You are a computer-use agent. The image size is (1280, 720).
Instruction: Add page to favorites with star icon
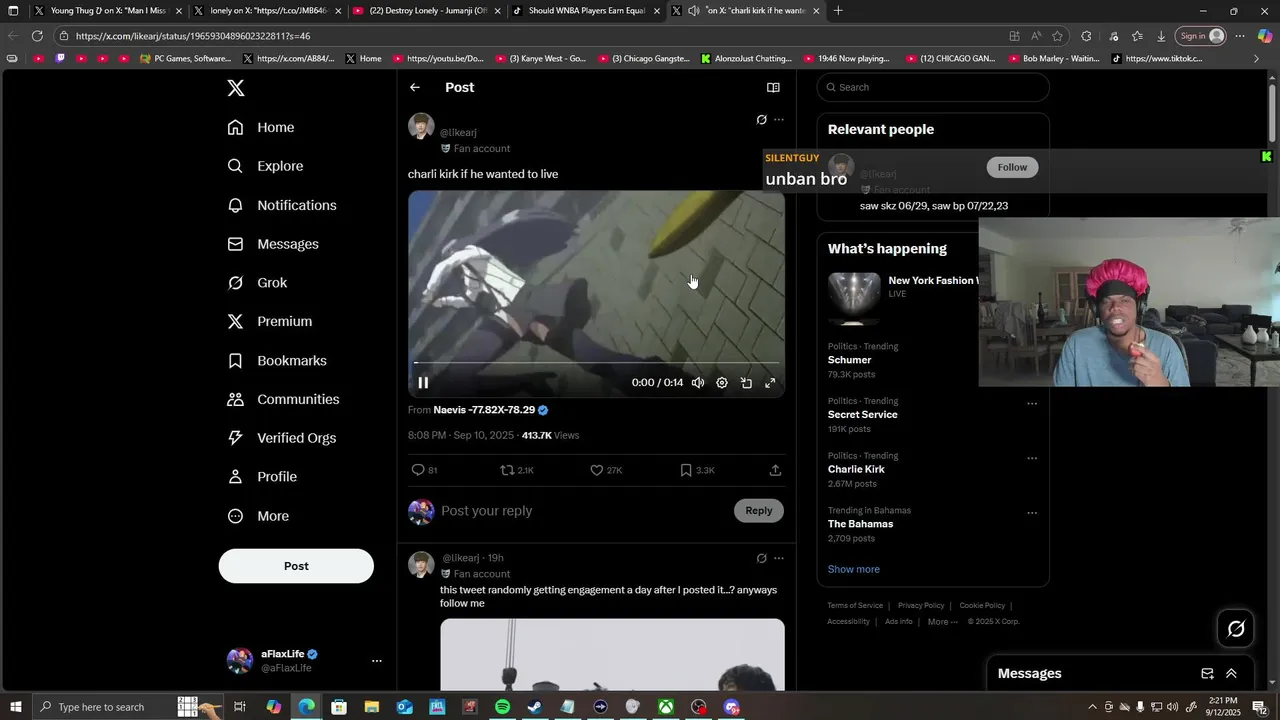[x=1058, y=36]
